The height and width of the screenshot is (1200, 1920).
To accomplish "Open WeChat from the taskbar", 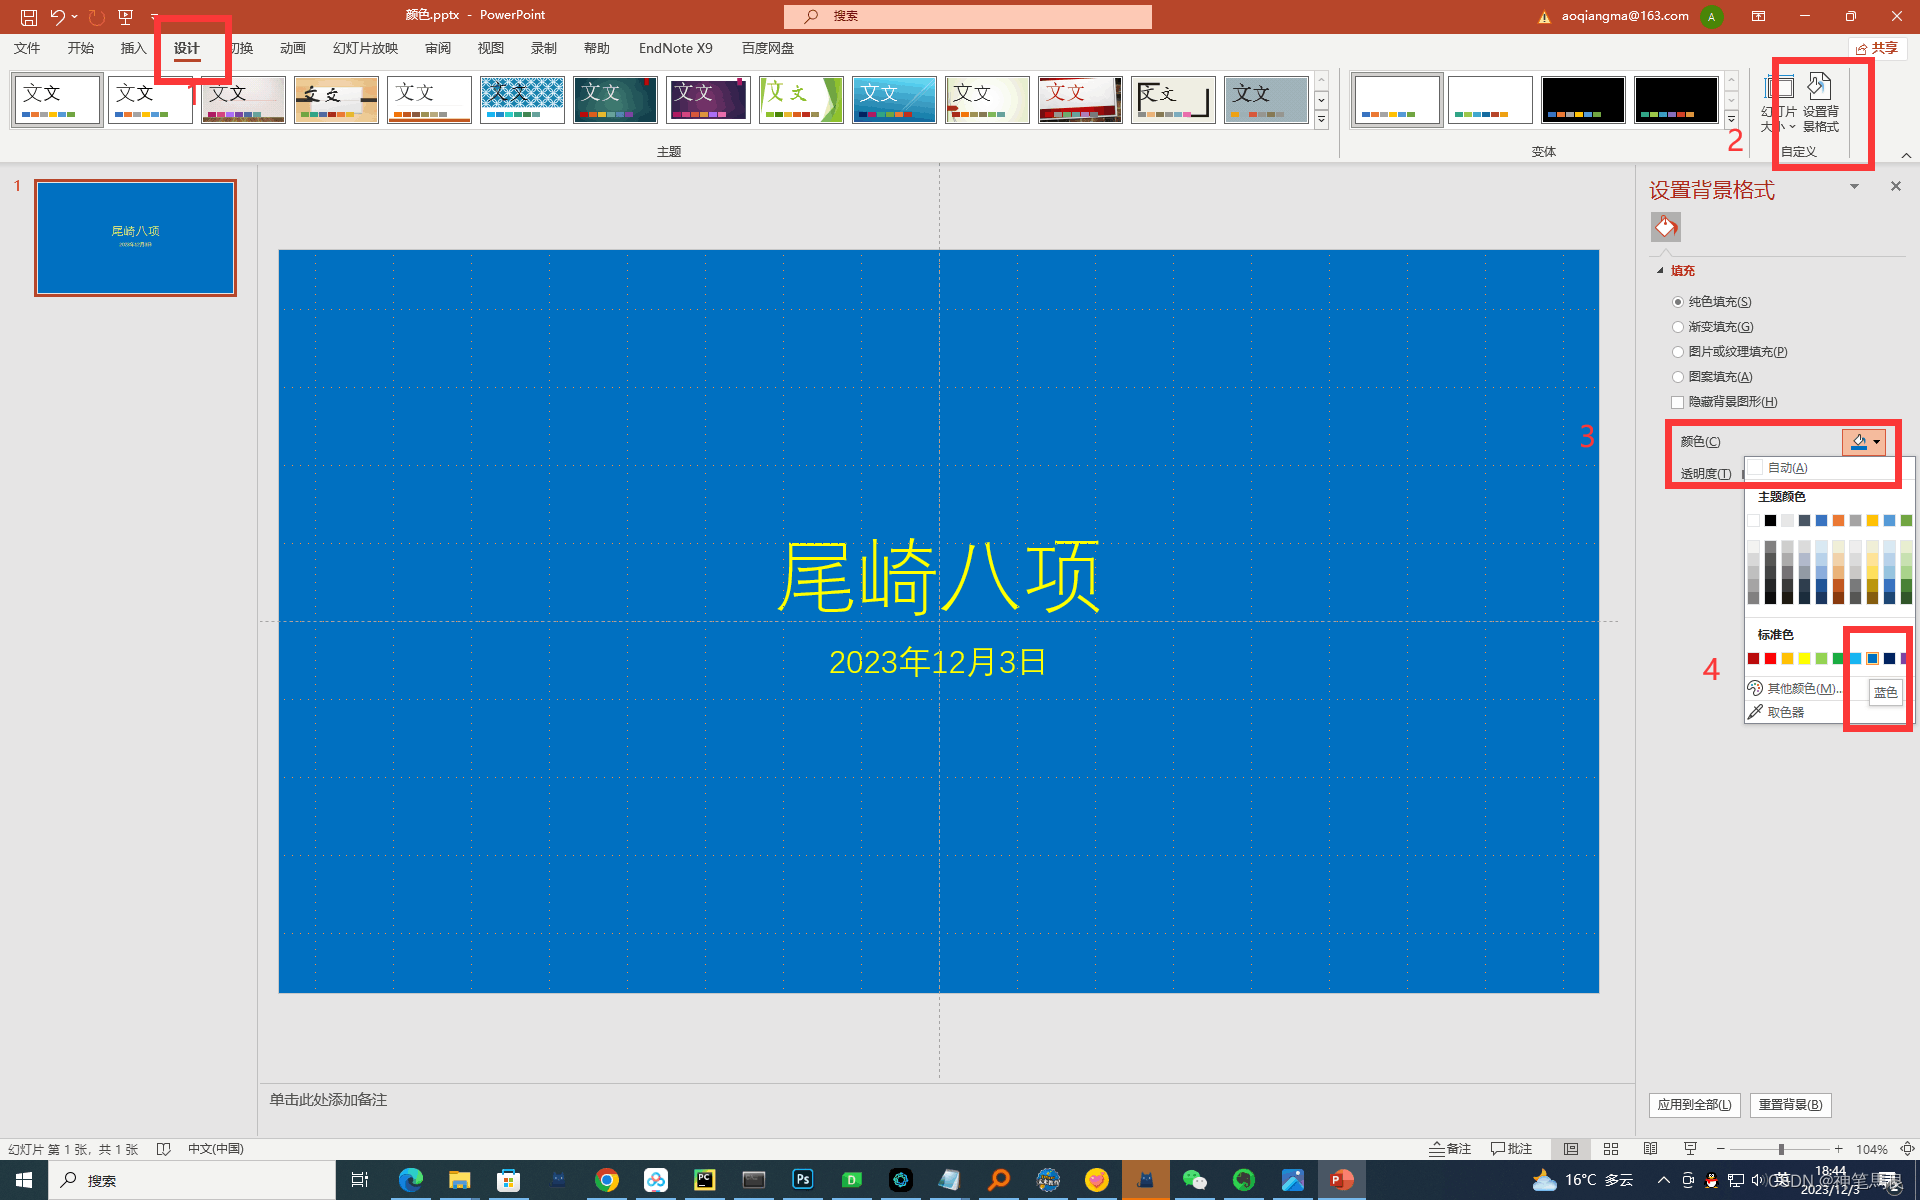I will point(1194,1180).
